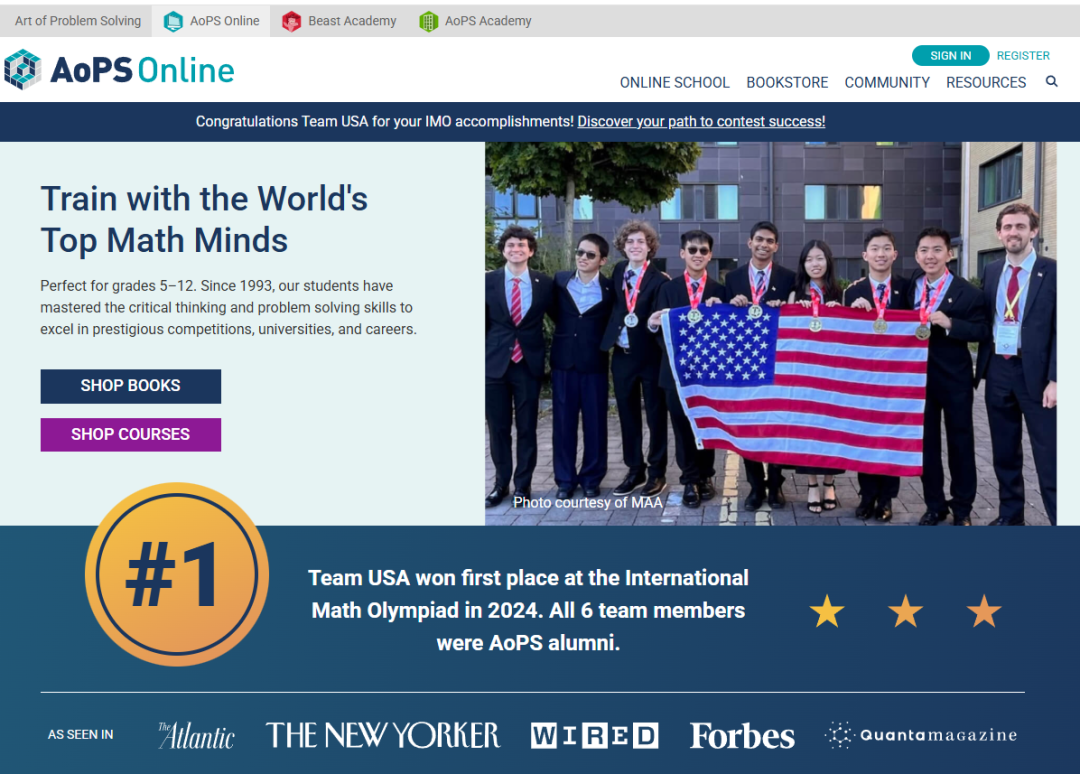The height and width of the screenshot is (774, 1080).
Task: Click the Forbes logo
Action: click(x=742, y=735)
